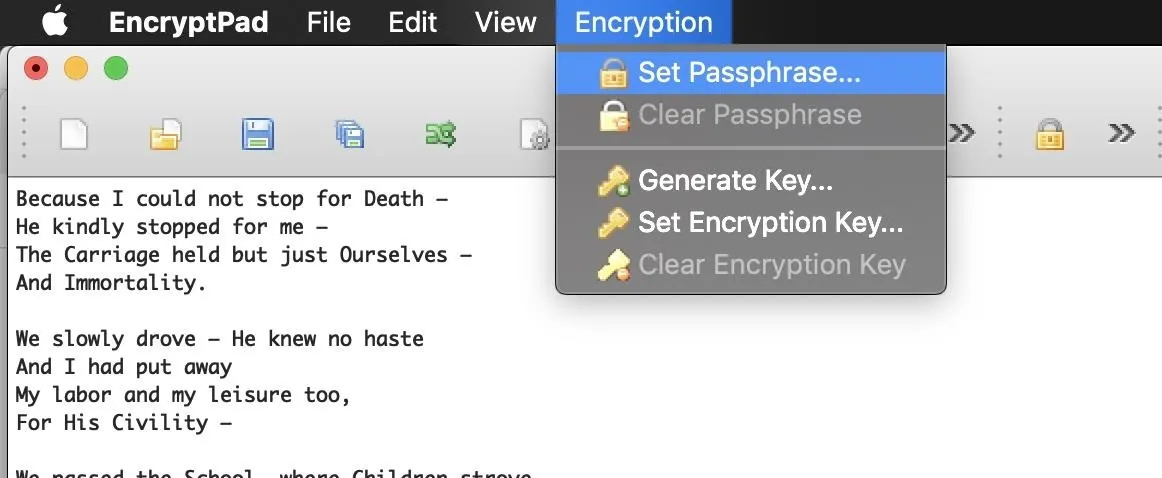Place cursor in the line "And Immortality."
Image resolution: width=1162 pixels, height=478 pixels.
point(111,282)
